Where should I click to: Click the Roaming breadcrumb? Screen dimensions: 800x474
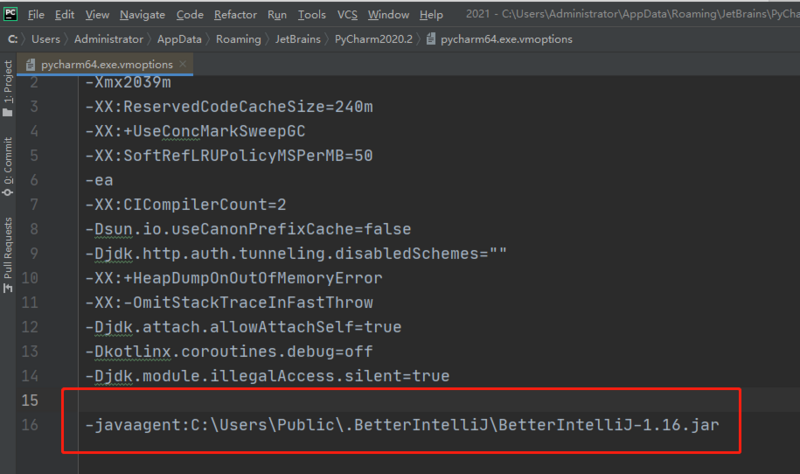(238, 39)
